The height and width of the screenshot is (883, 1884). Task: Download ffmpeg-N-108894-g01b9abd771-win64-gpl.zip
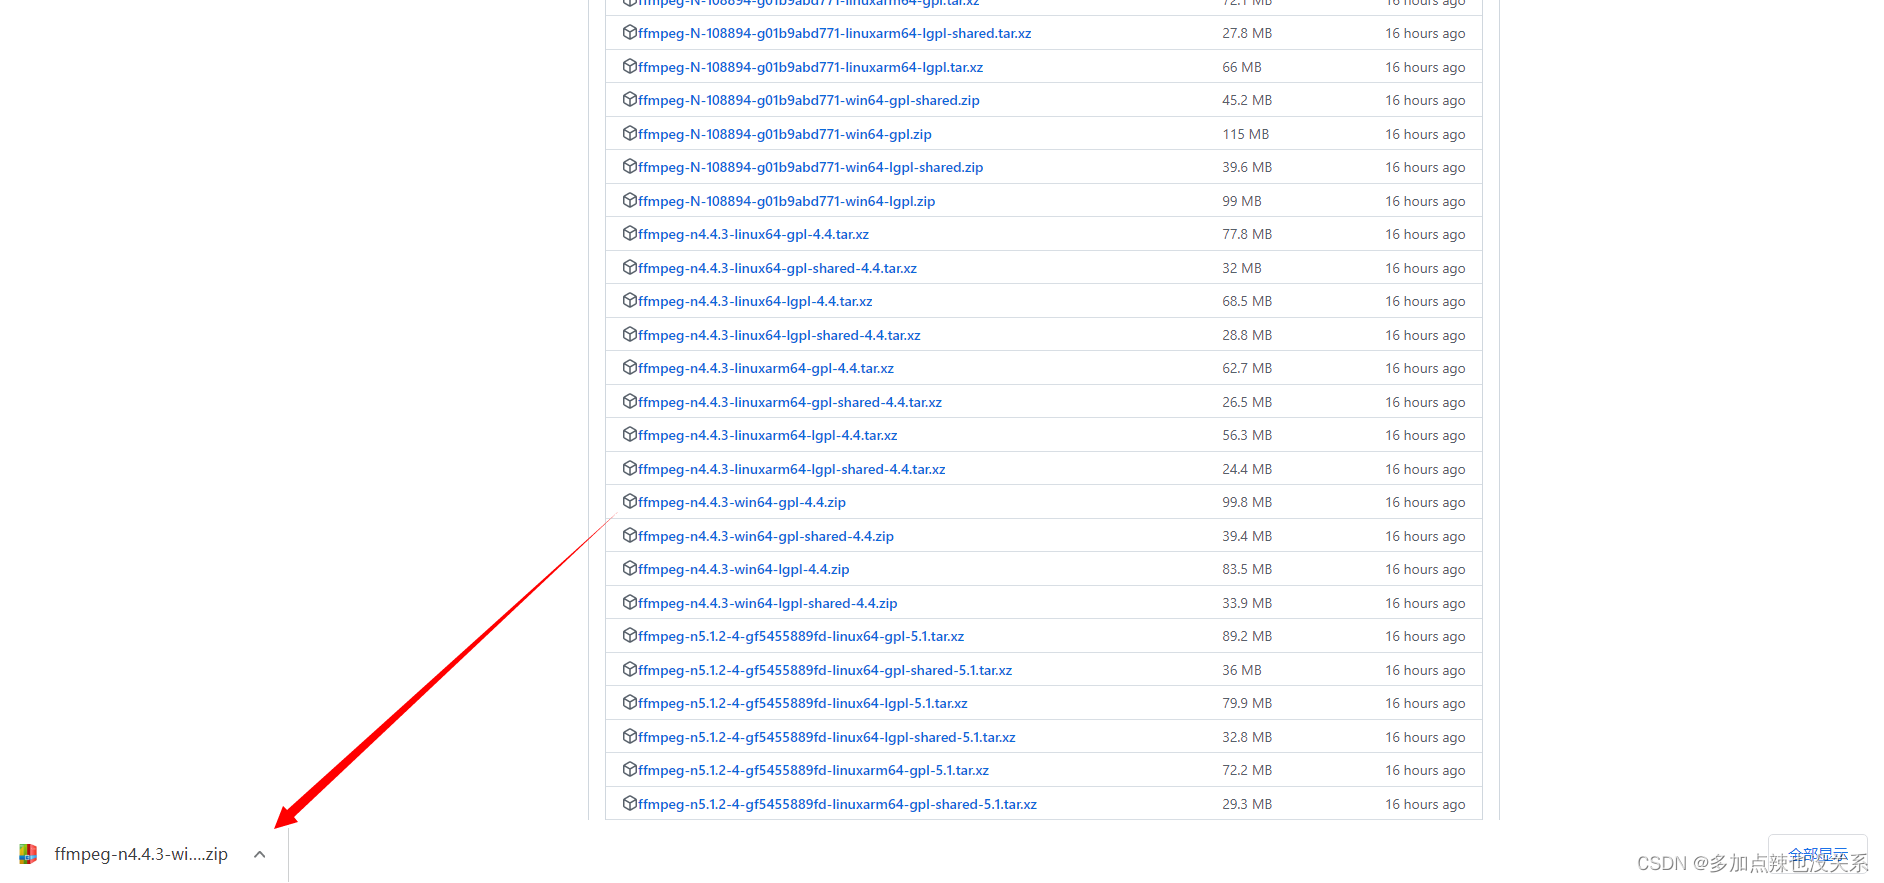click(x=785, y=134)
